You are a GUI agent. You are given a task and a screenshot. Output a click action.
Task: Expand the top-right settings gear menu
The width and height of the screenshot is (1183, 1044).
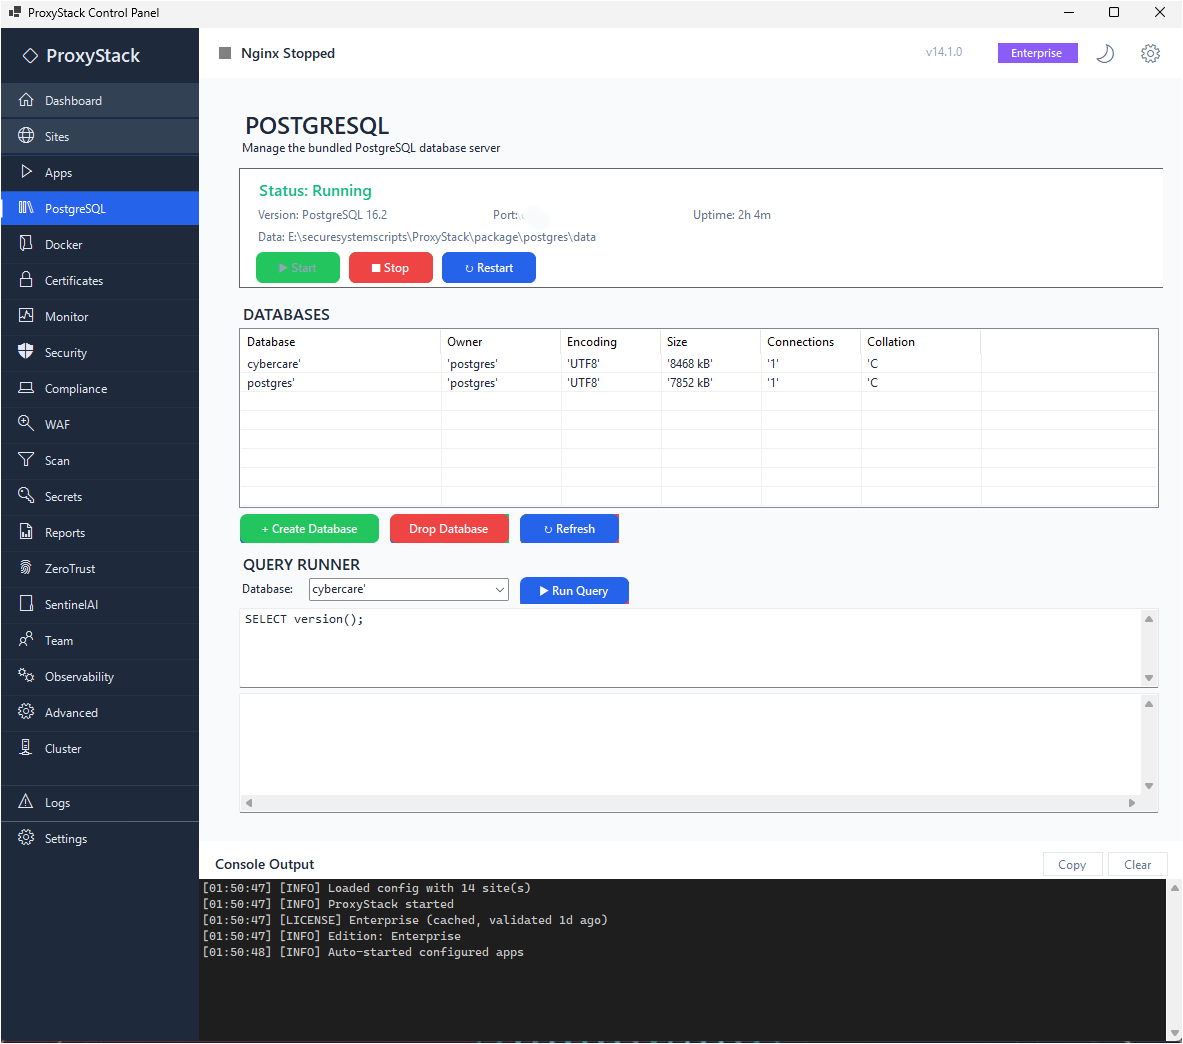coord(1150,53)
